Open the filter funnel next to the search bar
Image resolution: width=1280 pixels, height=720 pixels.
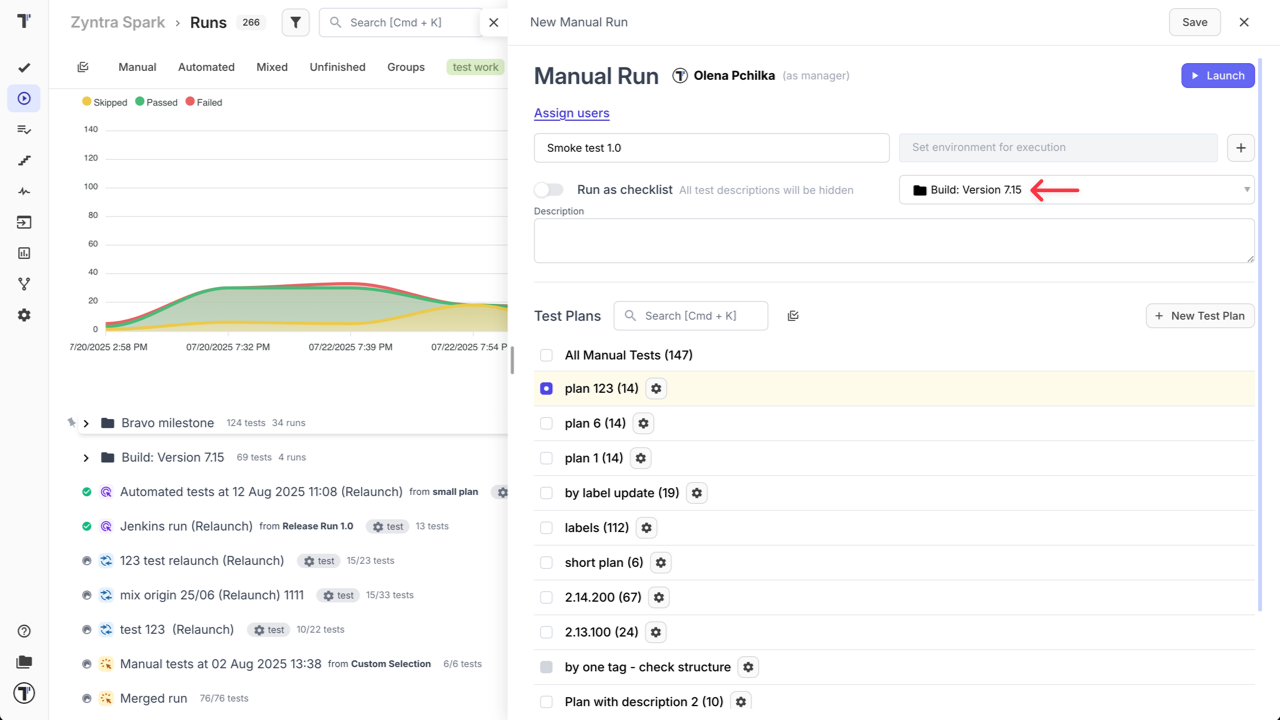coord(295,21)
